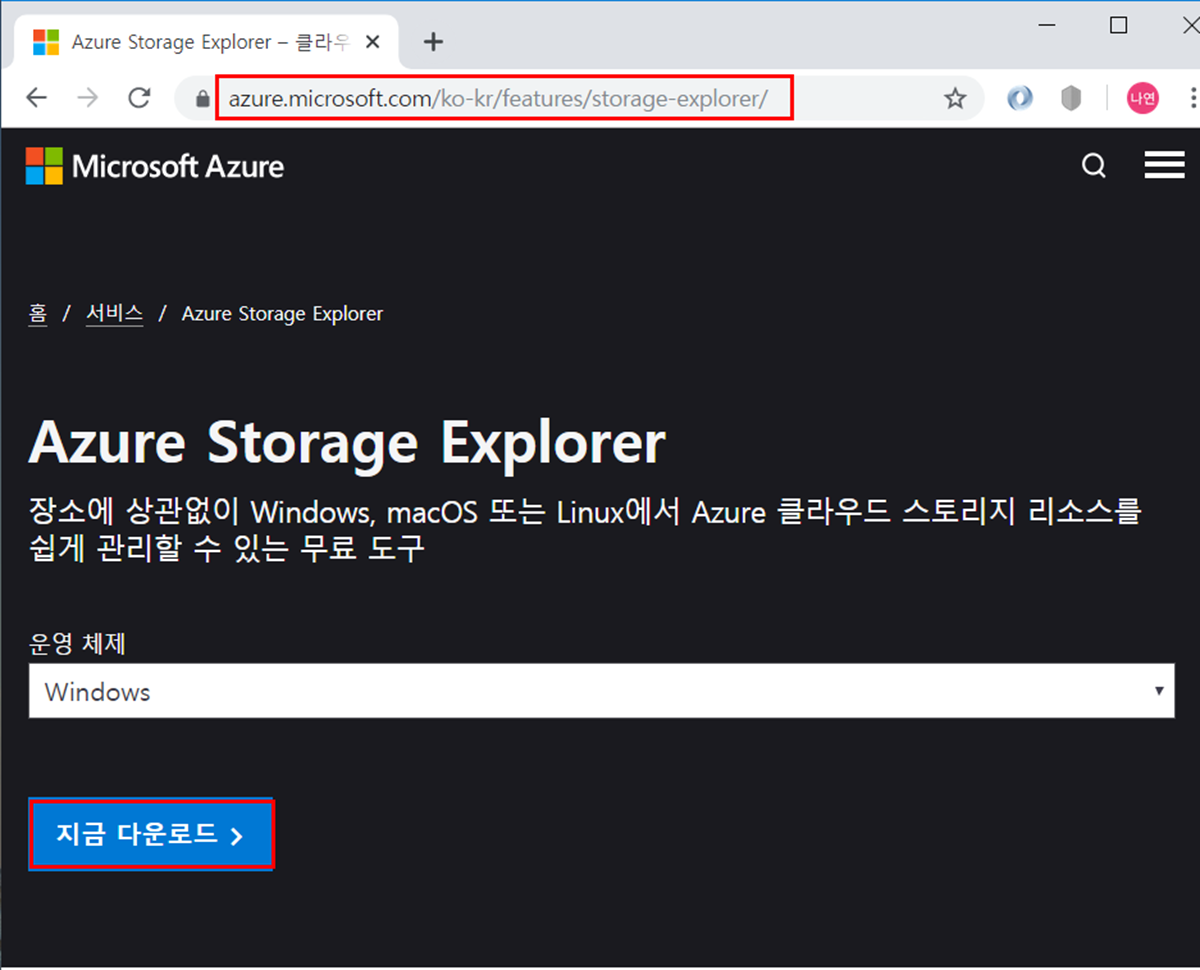
Task: Maximize the browser window
Action: (x=1119, y=26)
